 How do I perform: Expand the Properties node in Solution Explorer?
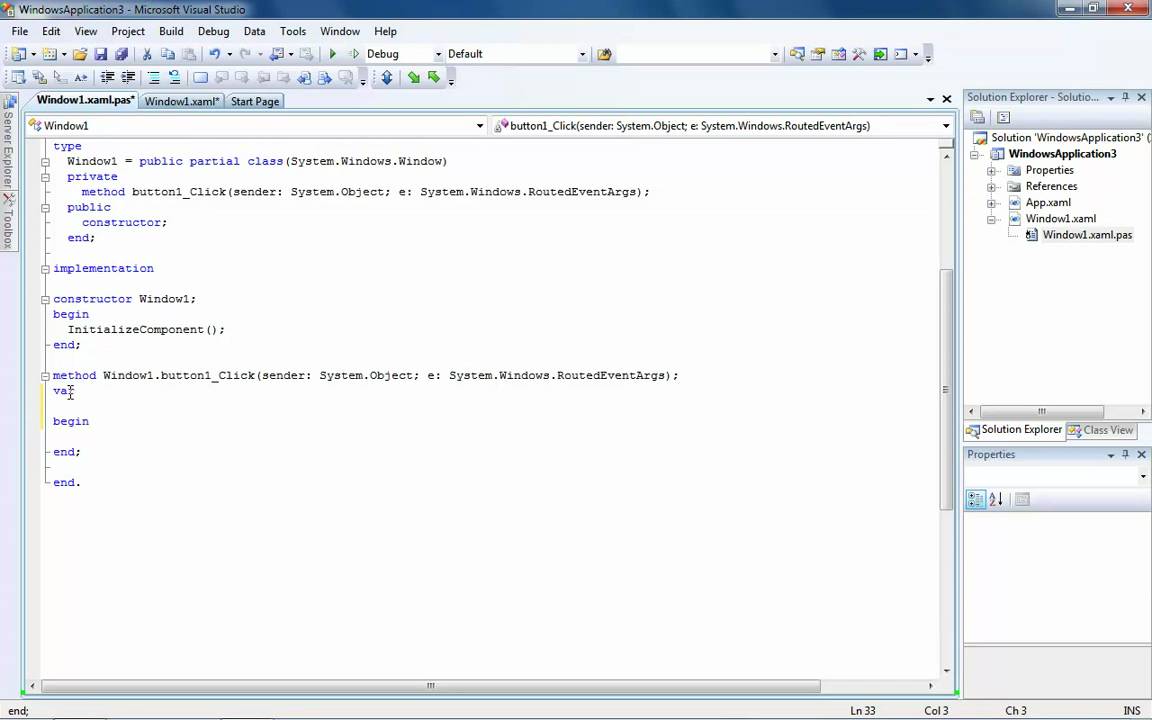[991, 170]
